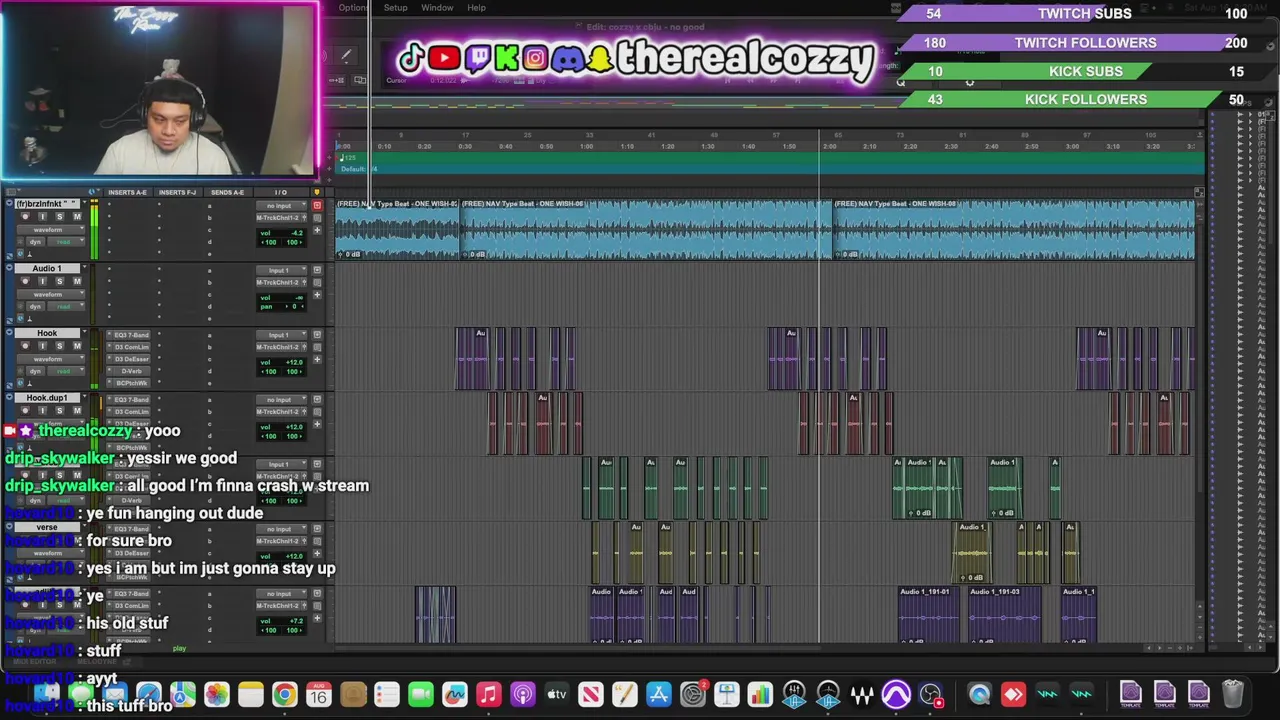Open FaceTime from the Dock
Viewport: 1280px width, 720px height.
420,694
